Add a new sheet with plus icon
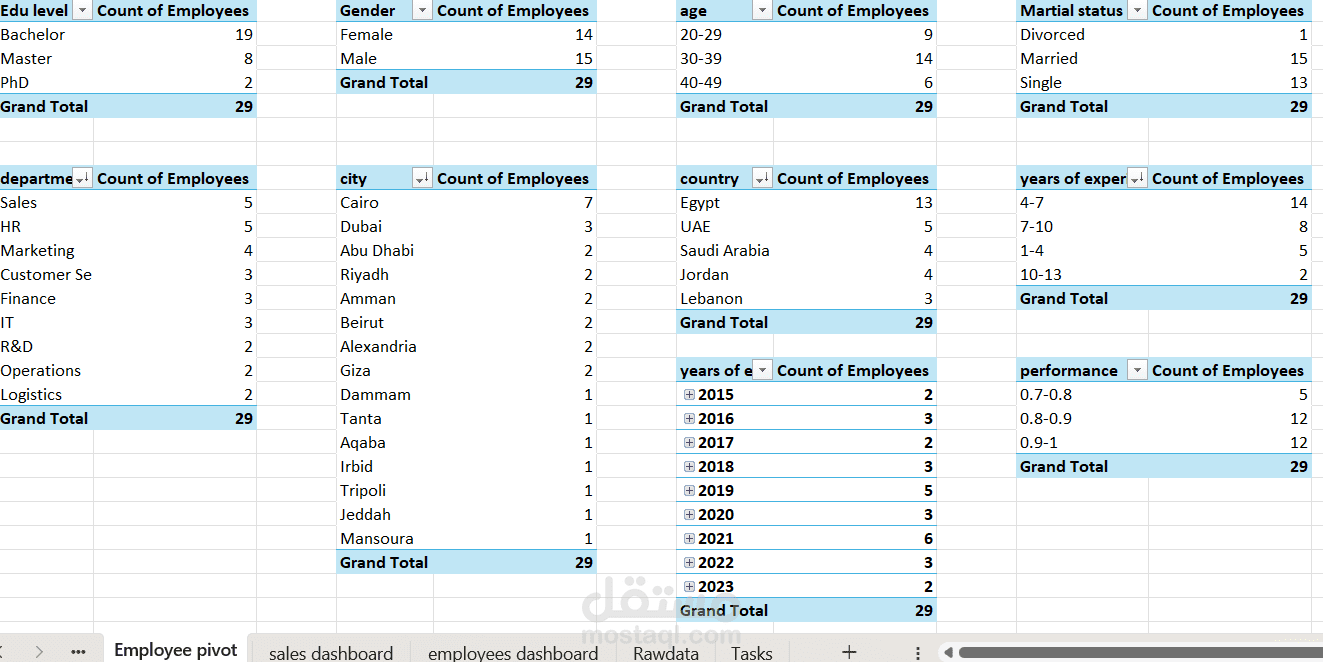 (849, 652)
